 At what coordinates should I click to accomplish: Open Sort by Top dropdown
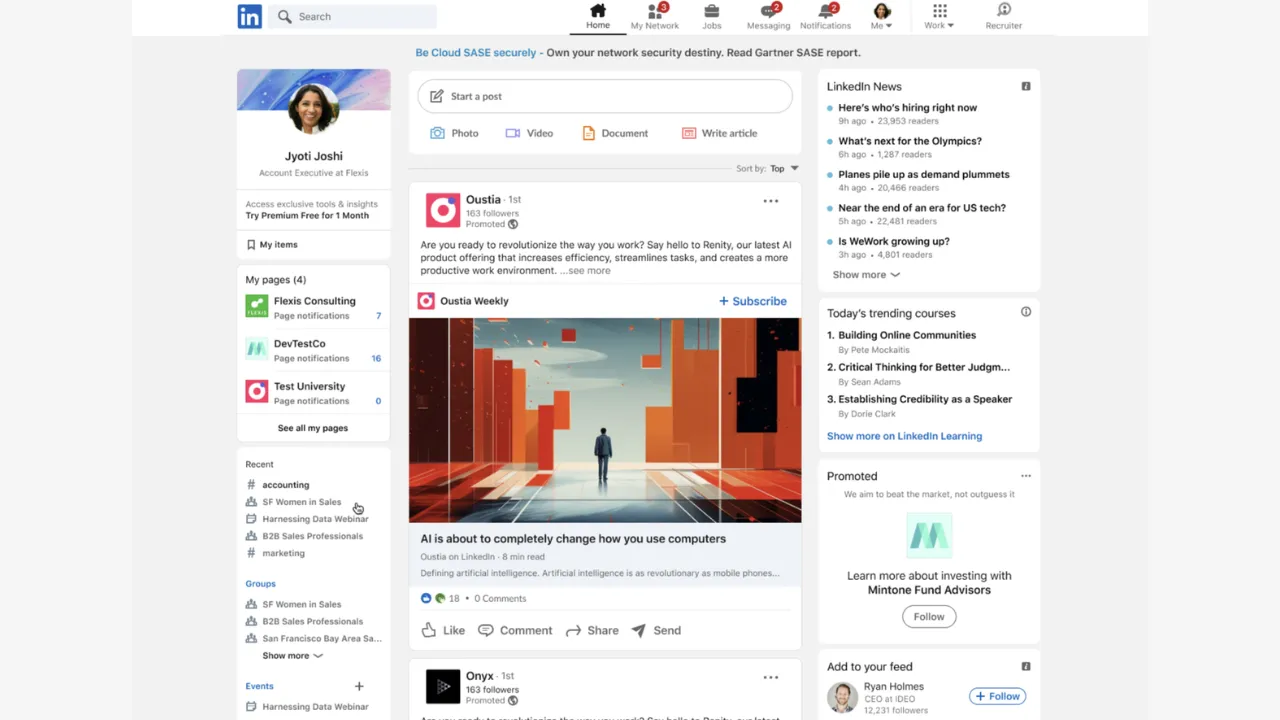pos(785,168)
